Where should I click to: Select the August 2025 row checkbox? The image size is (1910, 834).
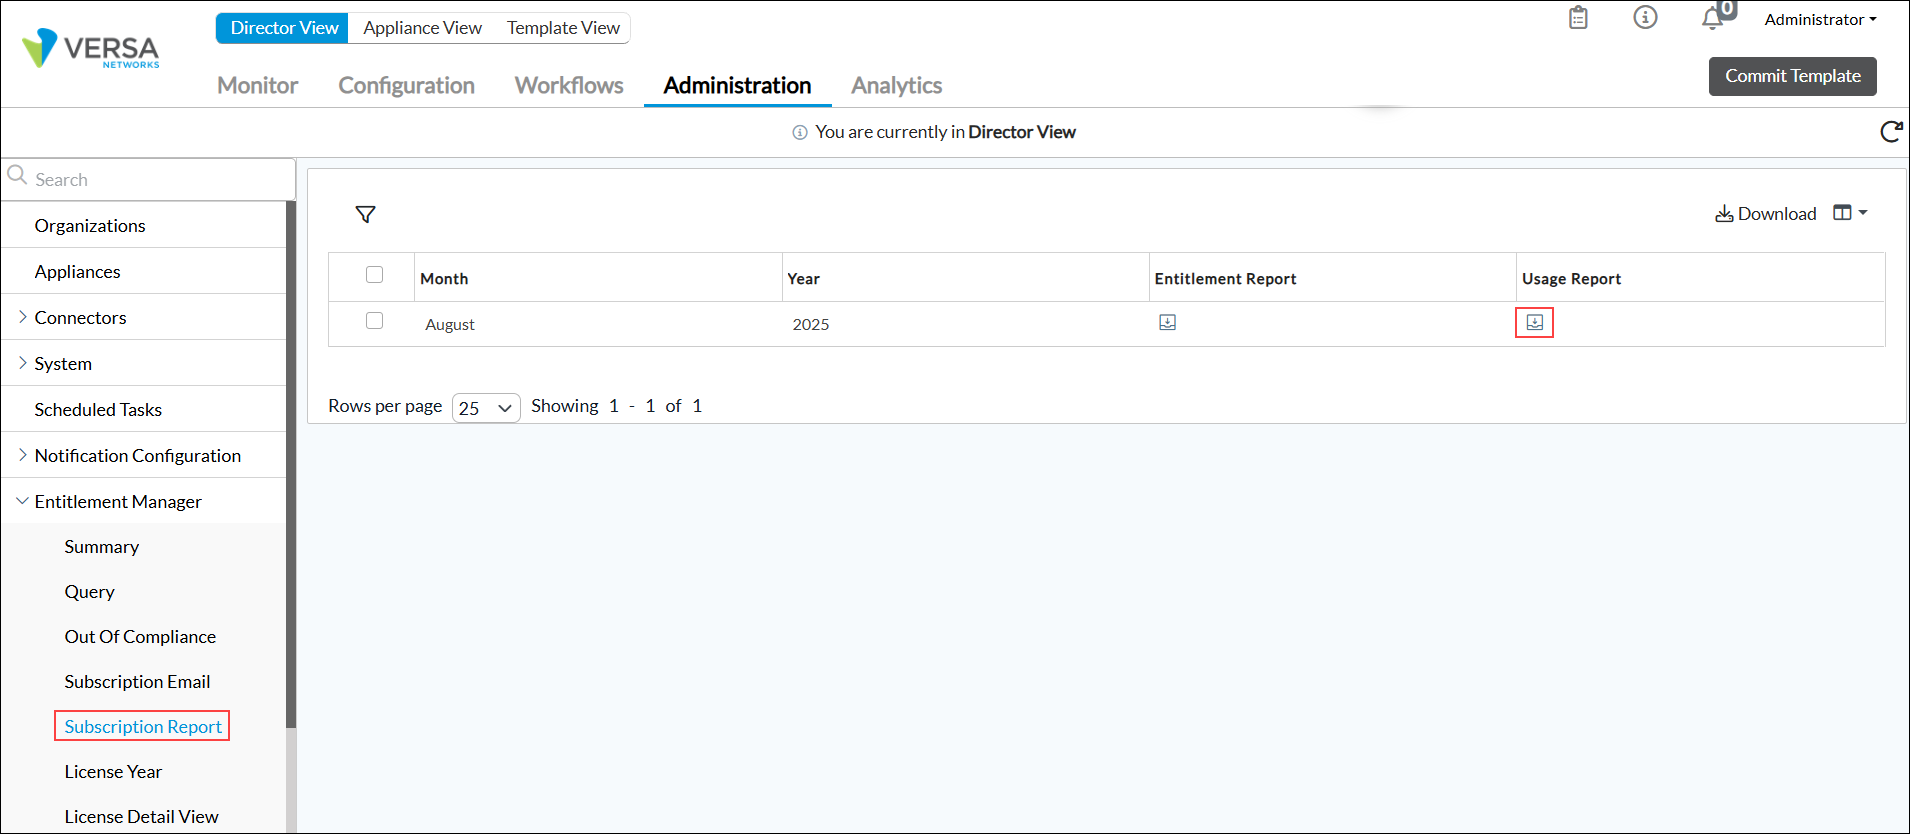click(375, 321)
